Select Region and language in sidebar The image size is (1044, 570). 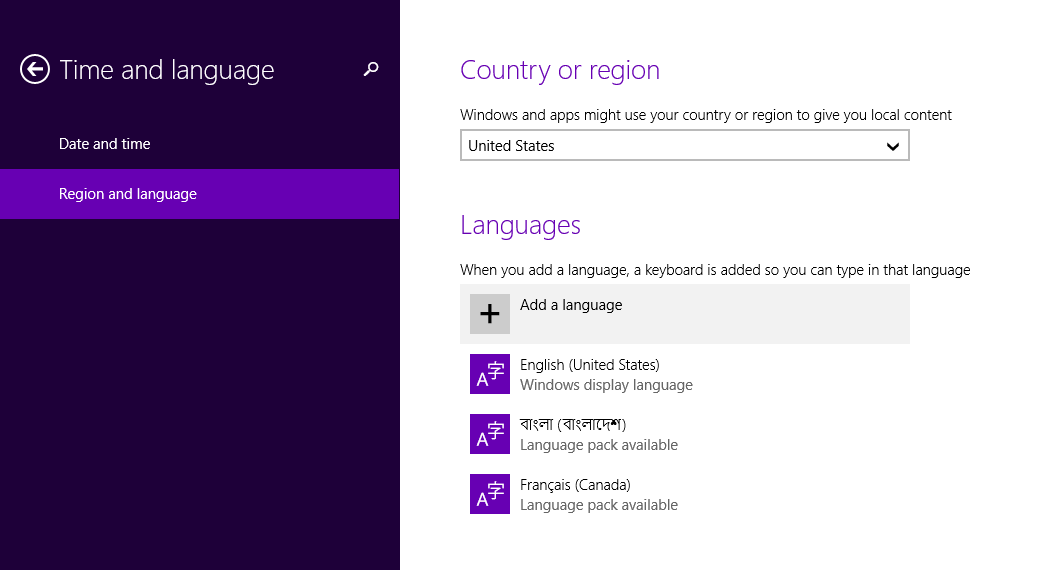click(128, 194)
